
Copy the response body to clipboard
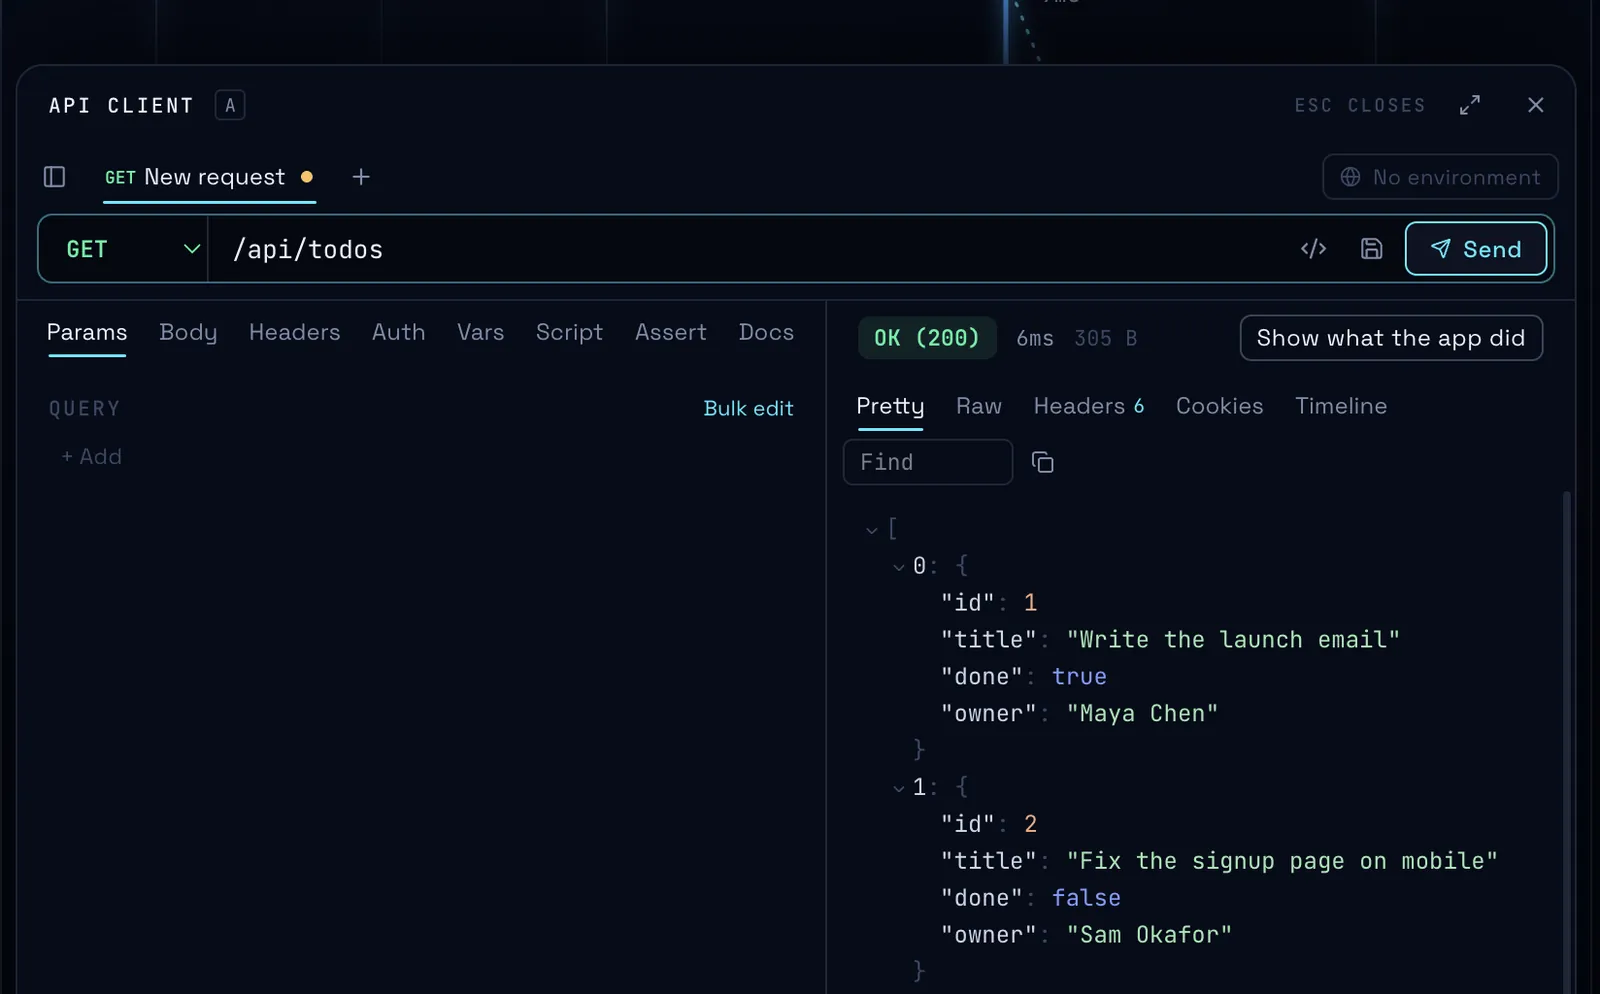pyautogui.click(x=1042, y=462)
